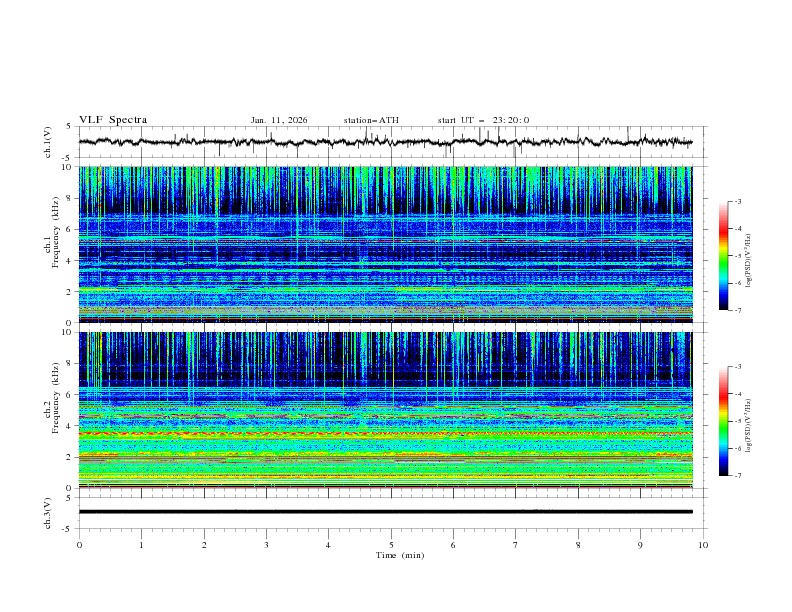Click the 3 minute tick label on time axis
Viewport: 792px width, 612px height.
[266, 545]
